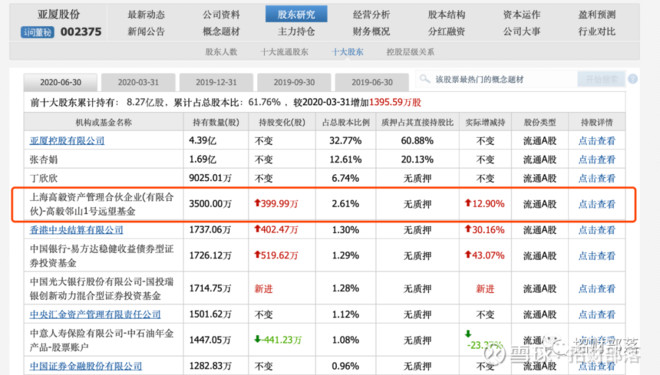This screenshot has width=660, height=375.
Task: Click the 实际增减持 column header
Action: [485, 122]
